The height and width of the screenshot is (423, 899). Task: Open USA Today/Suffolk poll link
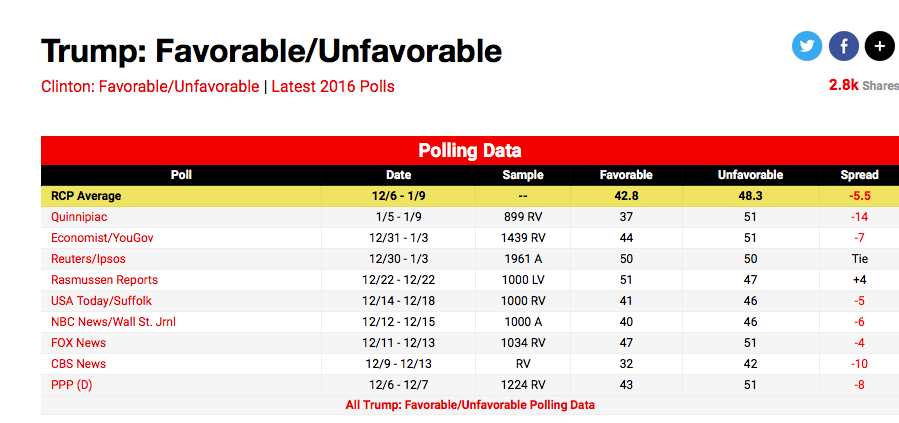(101, 301)
